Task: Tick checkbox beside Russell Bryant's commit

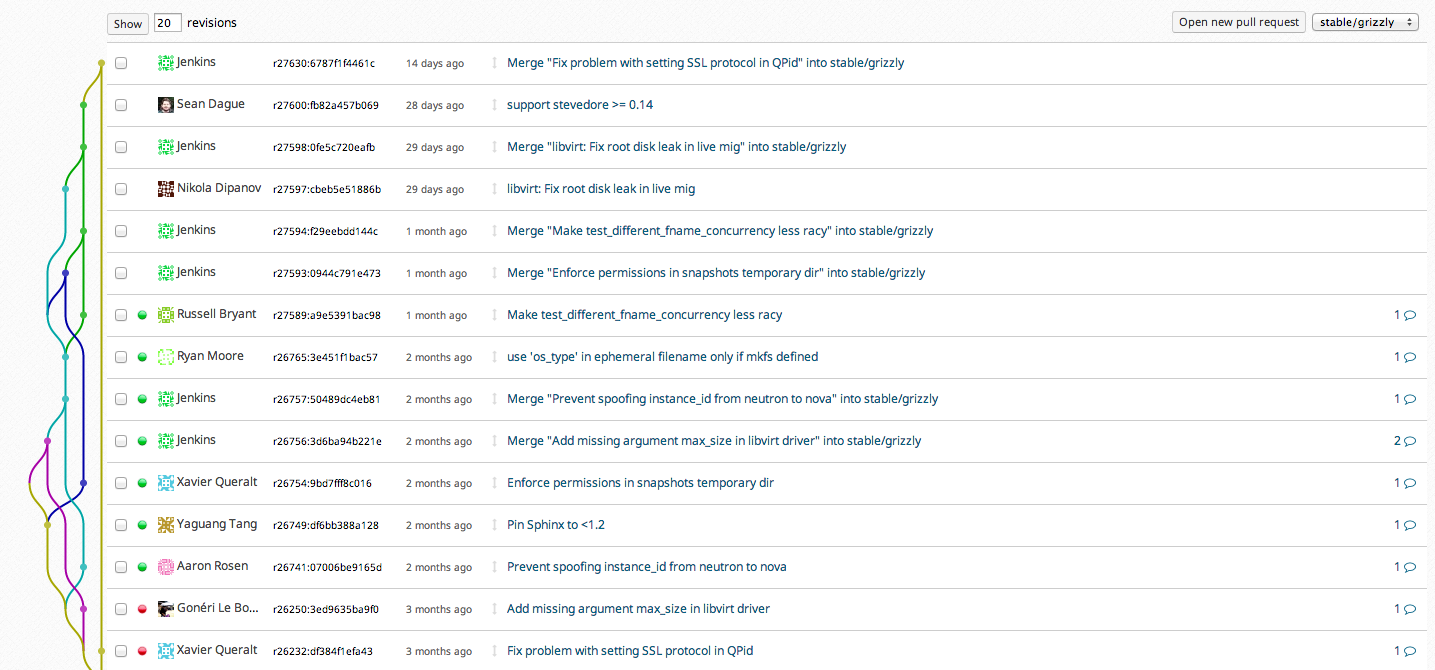Action: [121, 315]
